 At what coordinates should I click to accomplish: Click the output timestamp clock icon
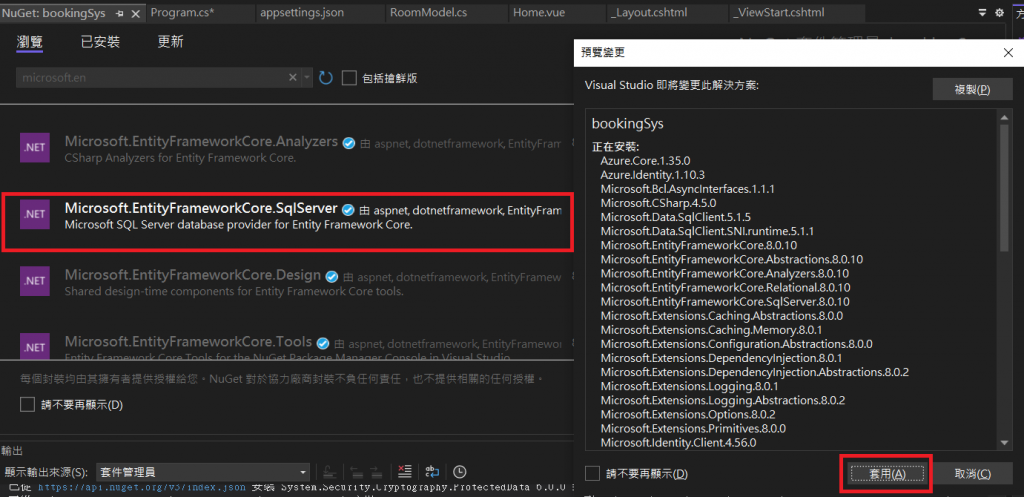(x=460, y=472)
